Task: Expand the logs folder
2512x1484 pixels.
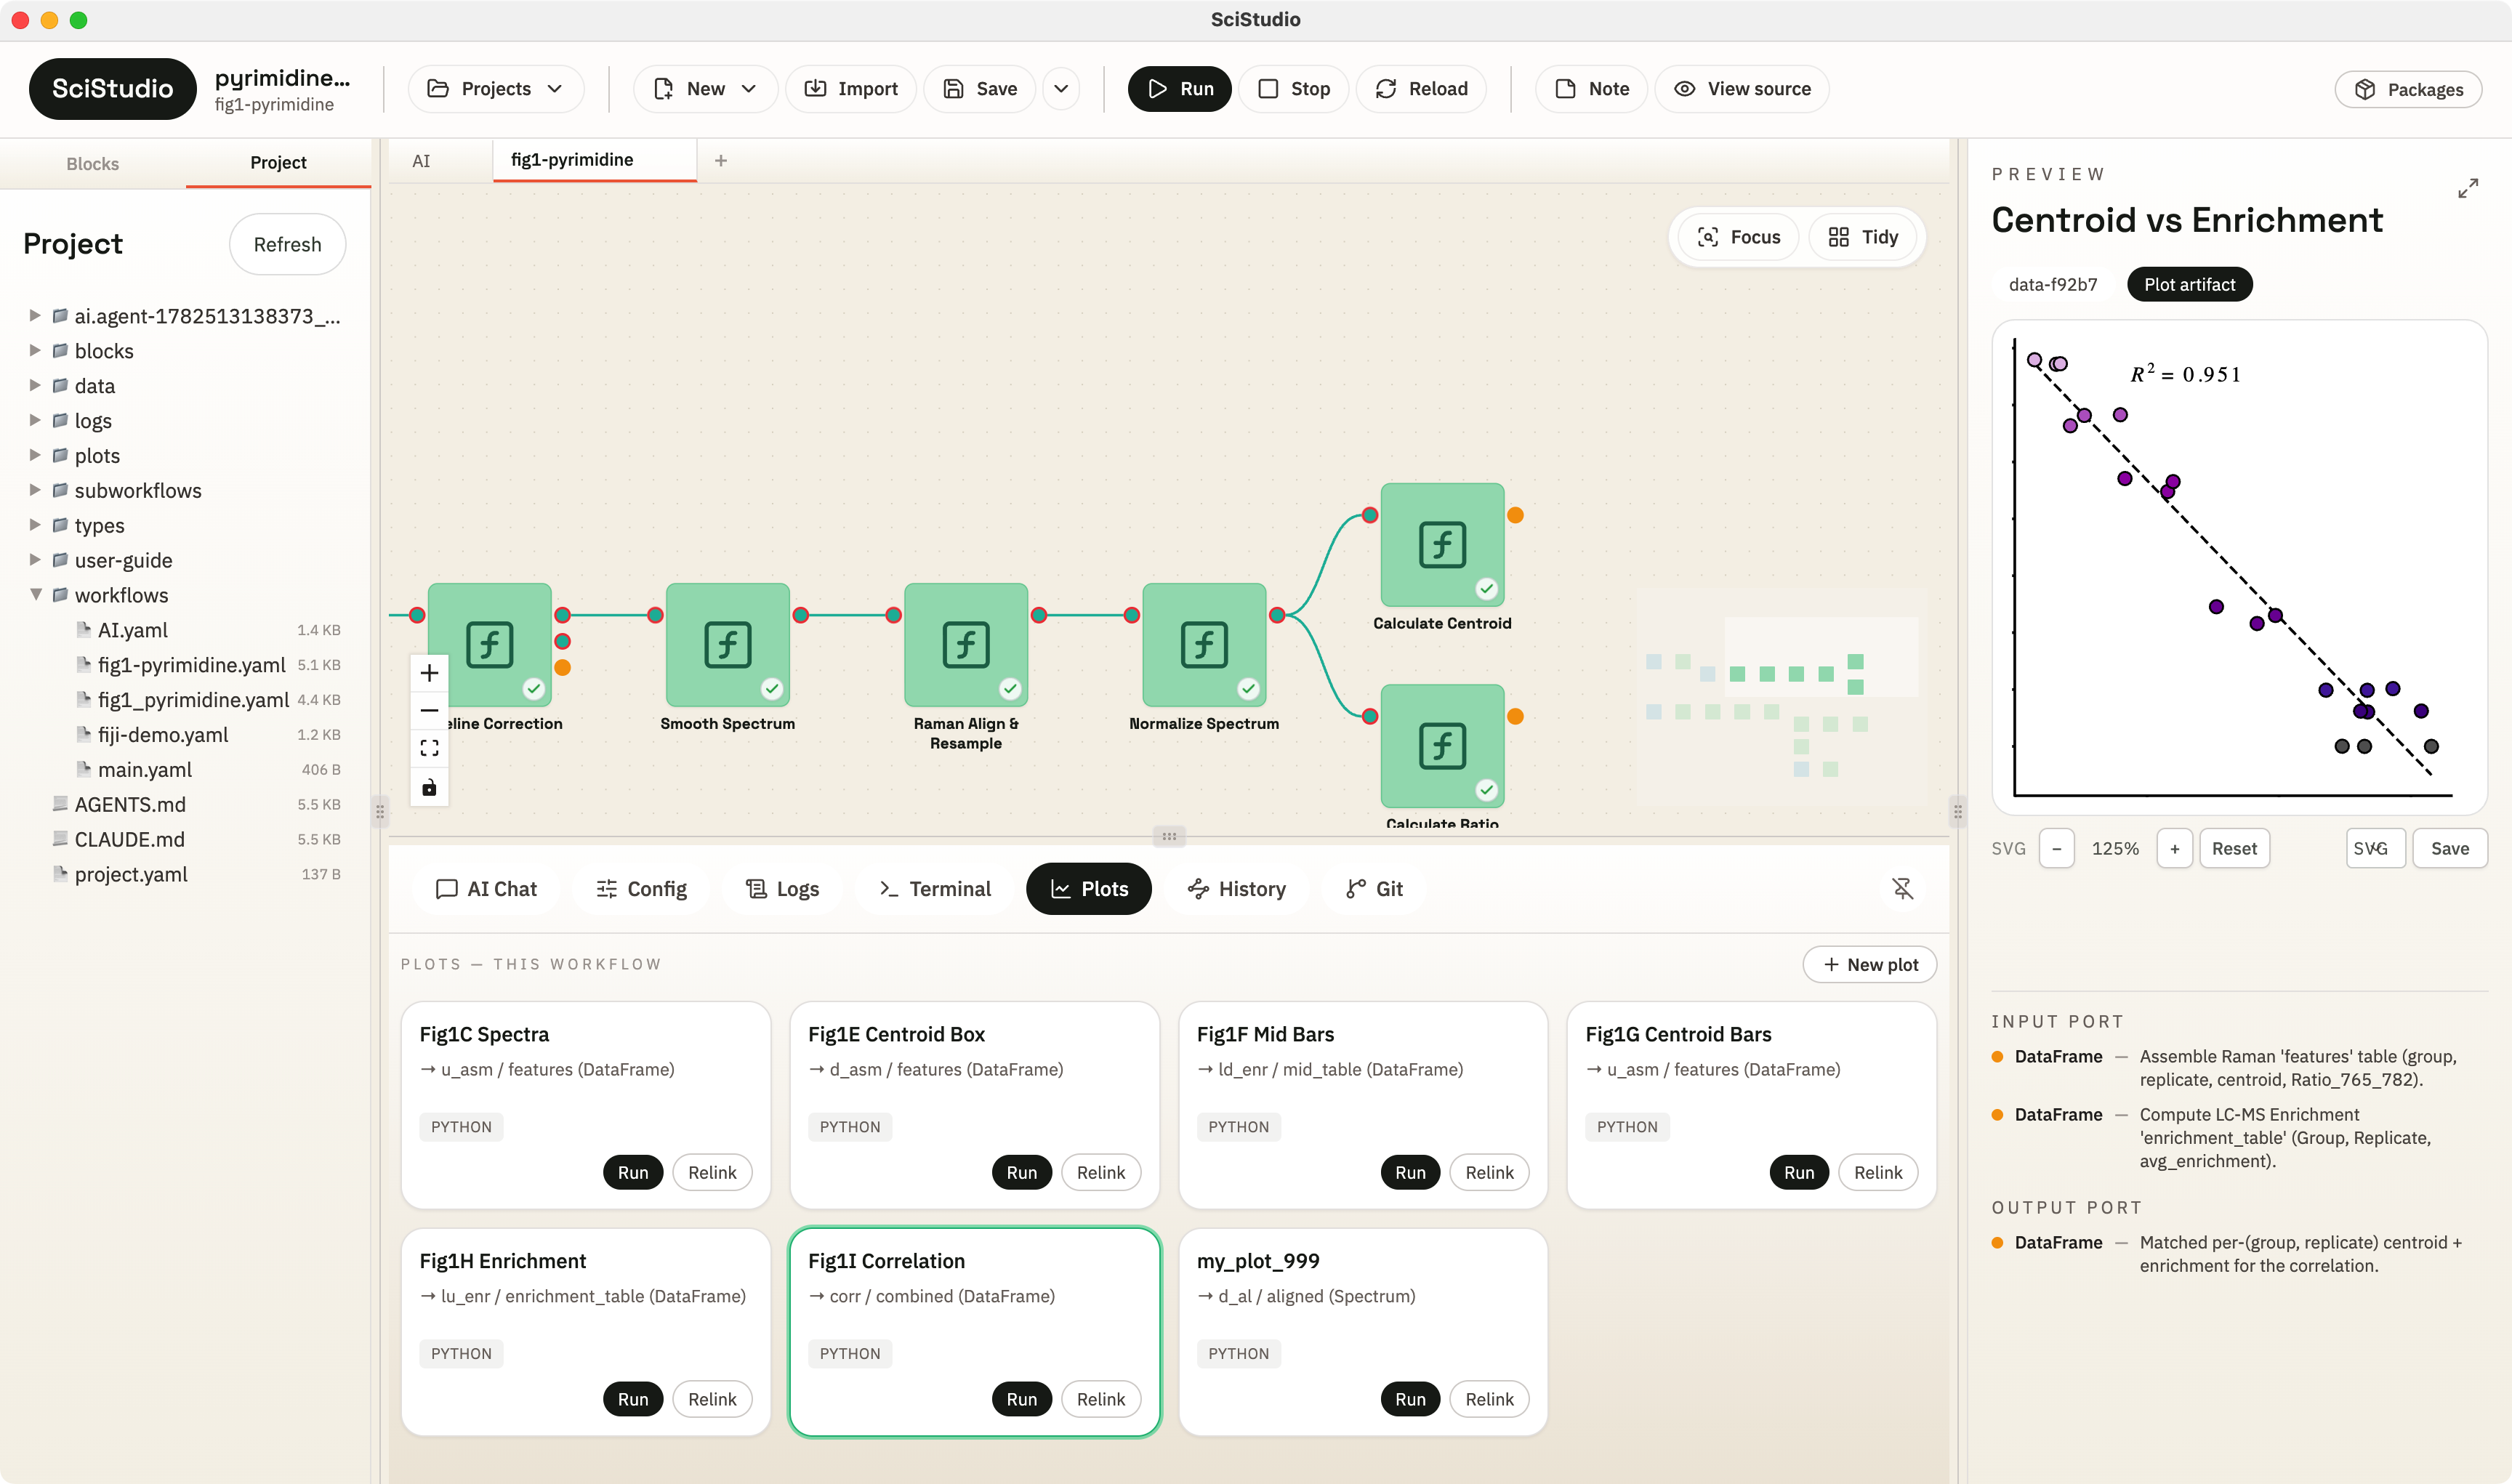Action: tap(35, 421)
